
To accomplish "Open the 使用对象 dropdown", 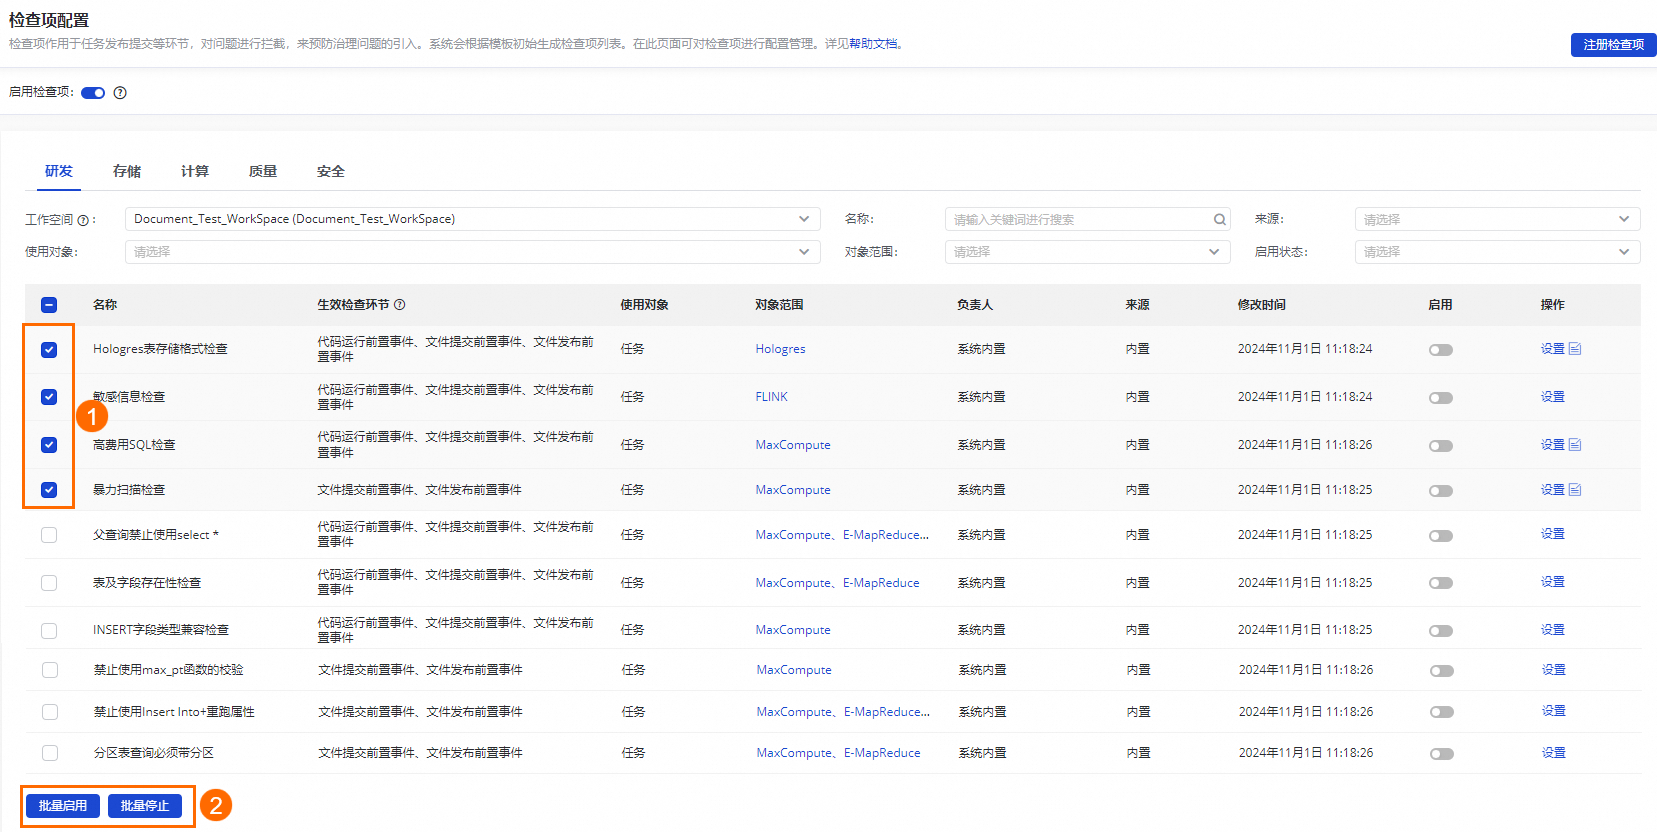I will click(472, 252).
